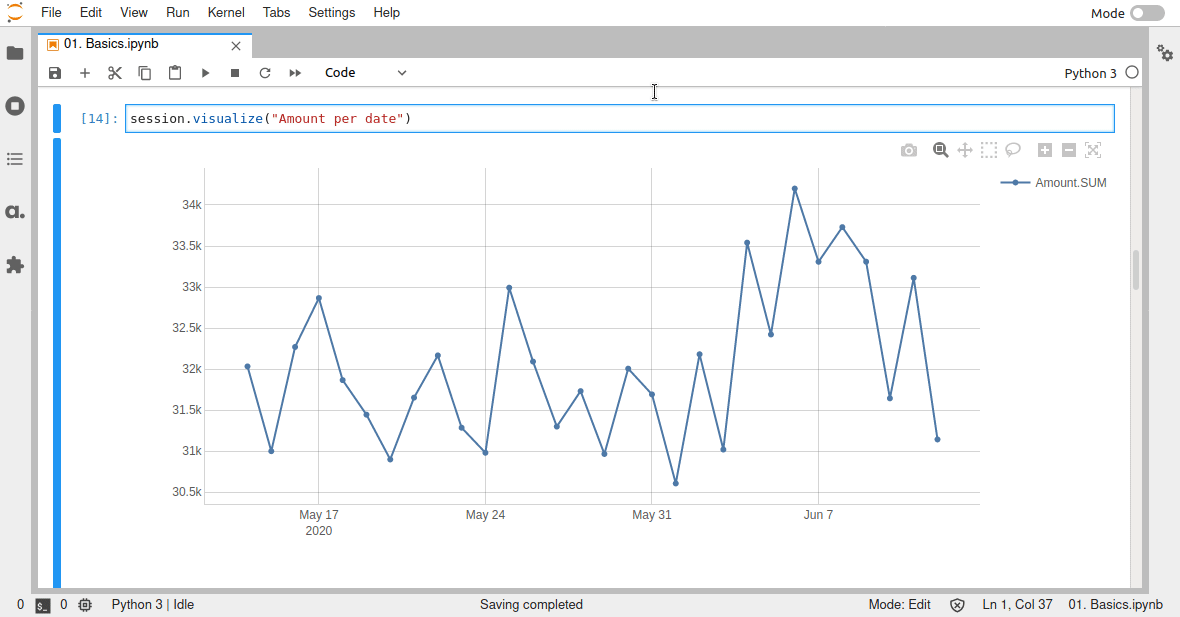Restart kernel and run all cells icon
Viewport: 1180px width, 617px height.
pyautogui.click(x=295, y=73)
